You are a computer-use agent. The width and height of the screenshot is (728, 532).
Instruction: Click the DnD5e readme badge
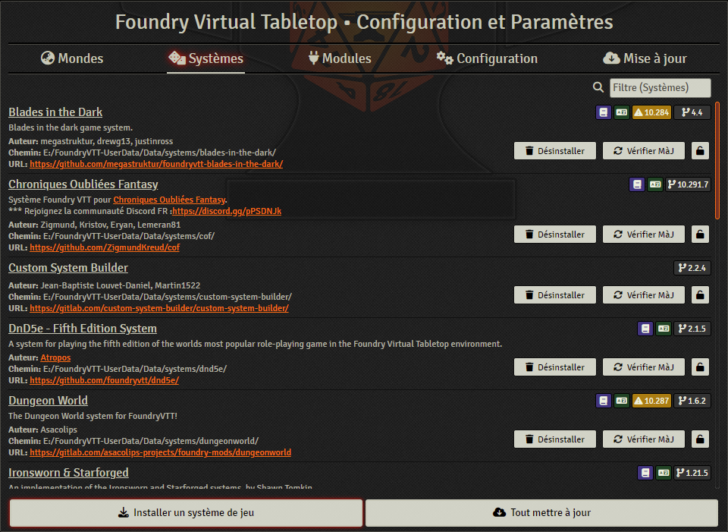point(645,329)
